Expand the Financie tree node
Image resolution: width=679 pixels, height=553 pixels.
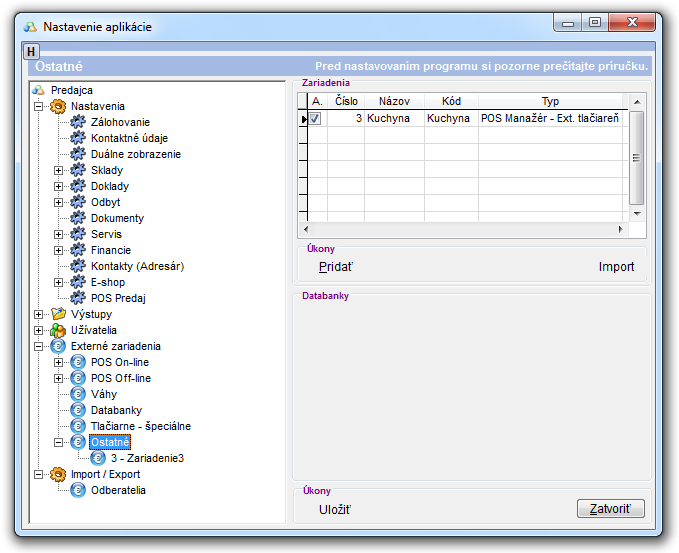click(x=58, y=250)
